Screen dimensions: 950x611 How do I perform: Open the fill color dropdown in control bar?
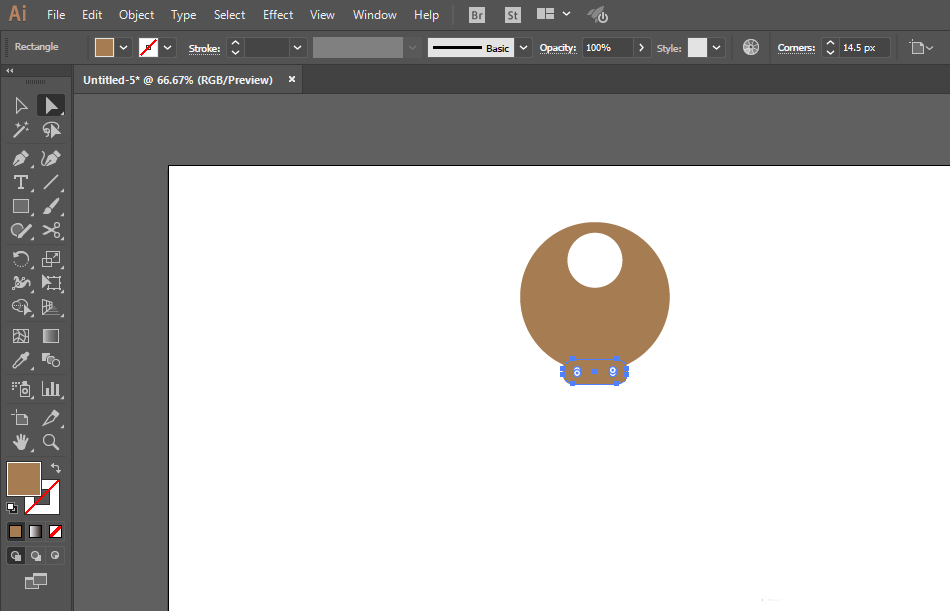point(124,48)
